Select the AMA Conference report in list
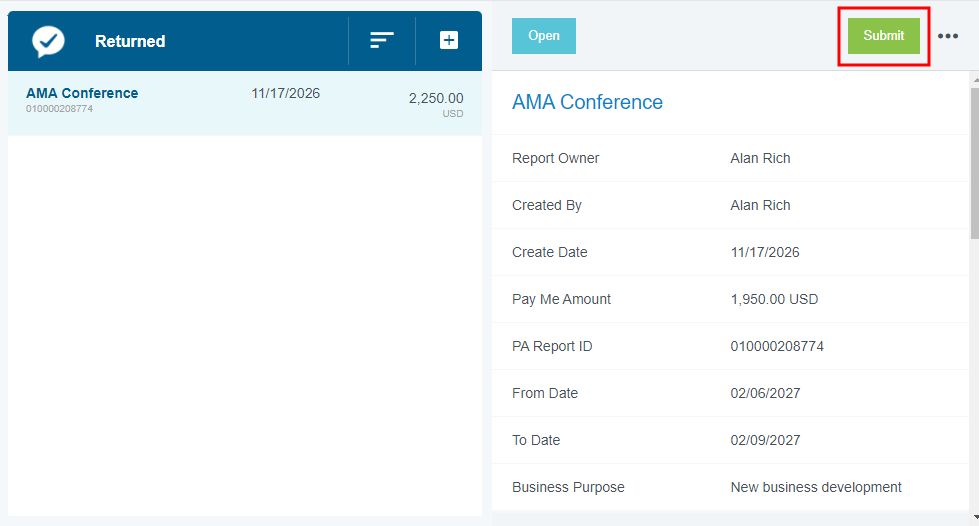 tap(82, 93)
